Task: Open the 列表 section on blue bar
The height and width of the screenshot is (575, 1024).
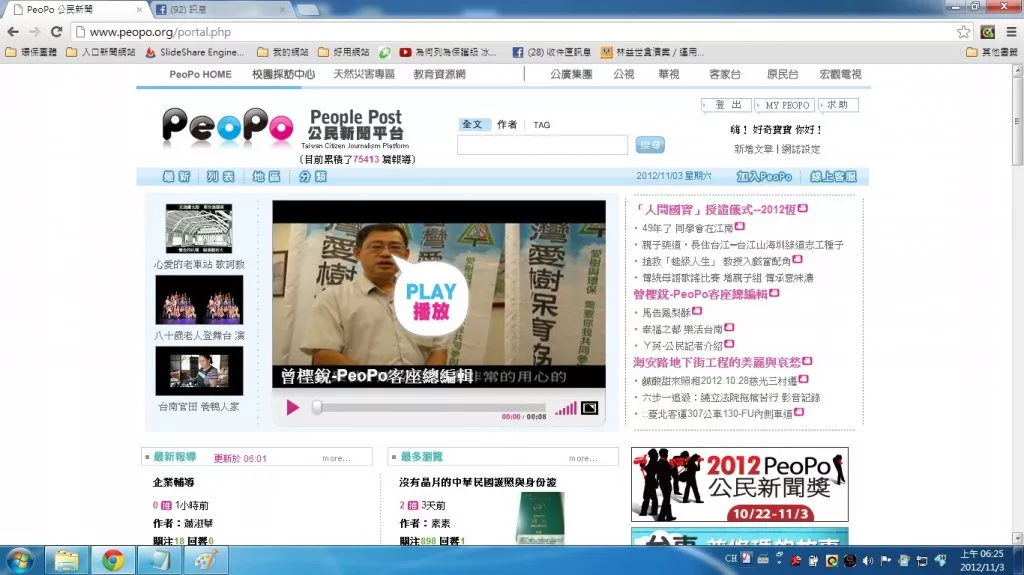Action: tap(221, 176)
